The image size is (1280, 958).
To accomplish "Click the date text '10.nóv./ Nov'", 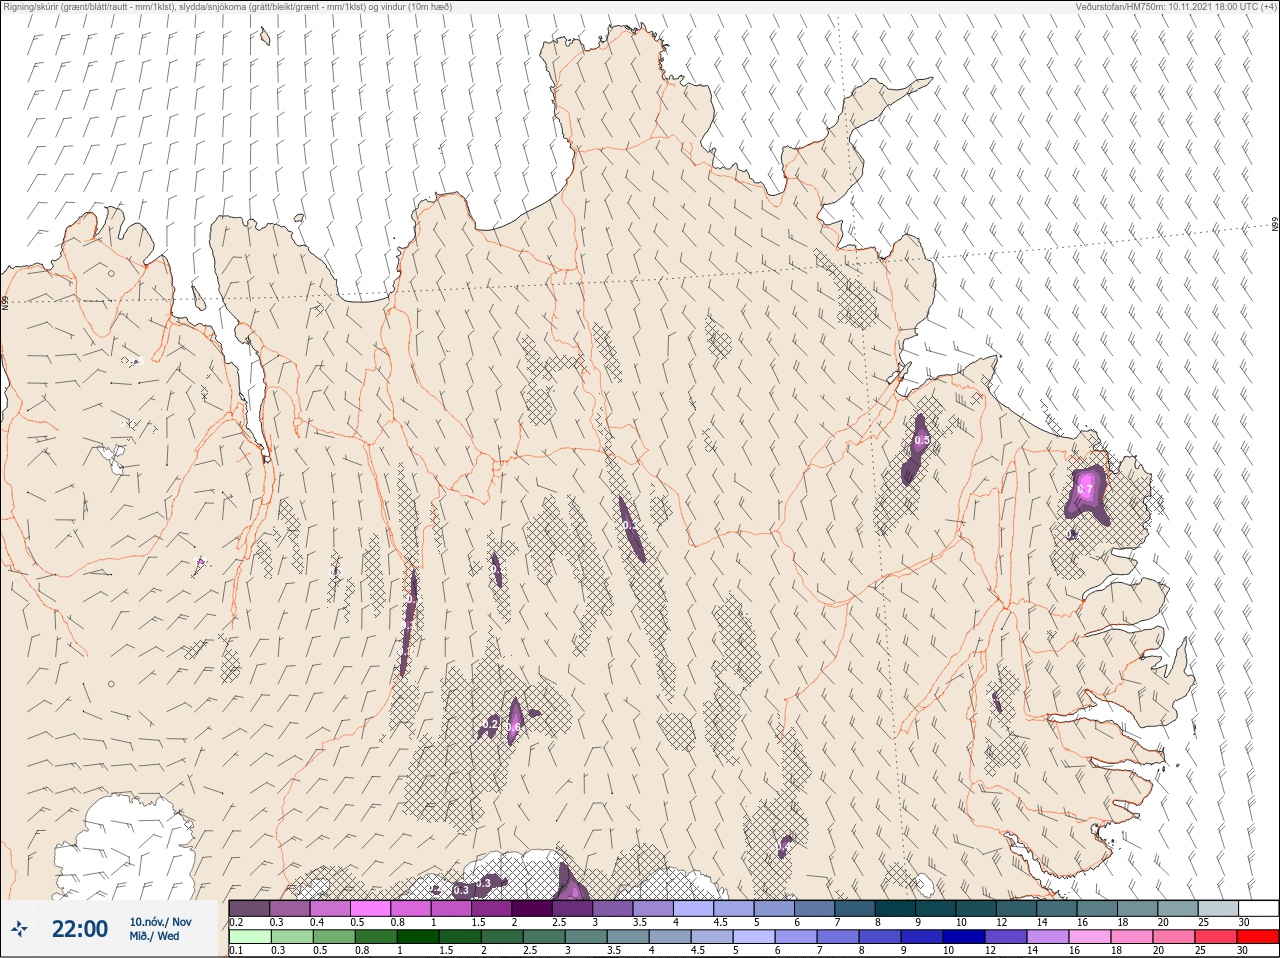I will click(x=160, y=922).
